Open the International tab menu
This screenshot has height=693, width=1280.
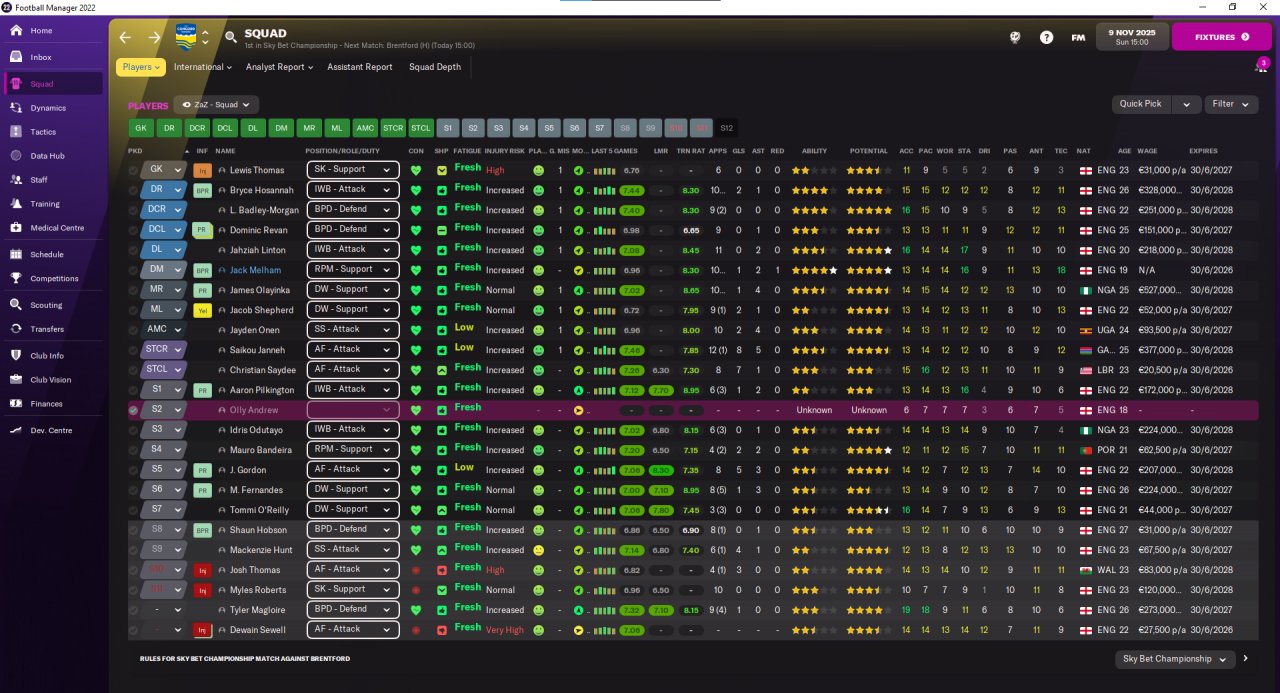point(202,67)
